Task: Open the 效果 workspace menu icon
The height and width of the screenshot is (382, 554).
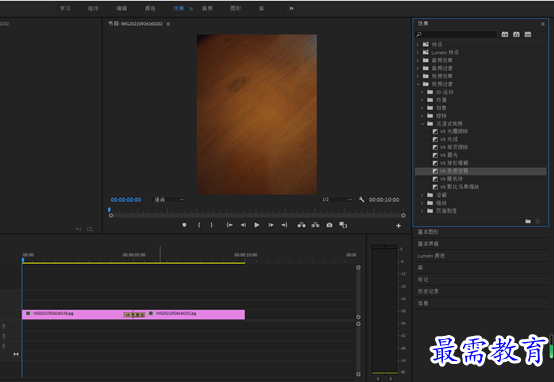Action: (191, 9)
